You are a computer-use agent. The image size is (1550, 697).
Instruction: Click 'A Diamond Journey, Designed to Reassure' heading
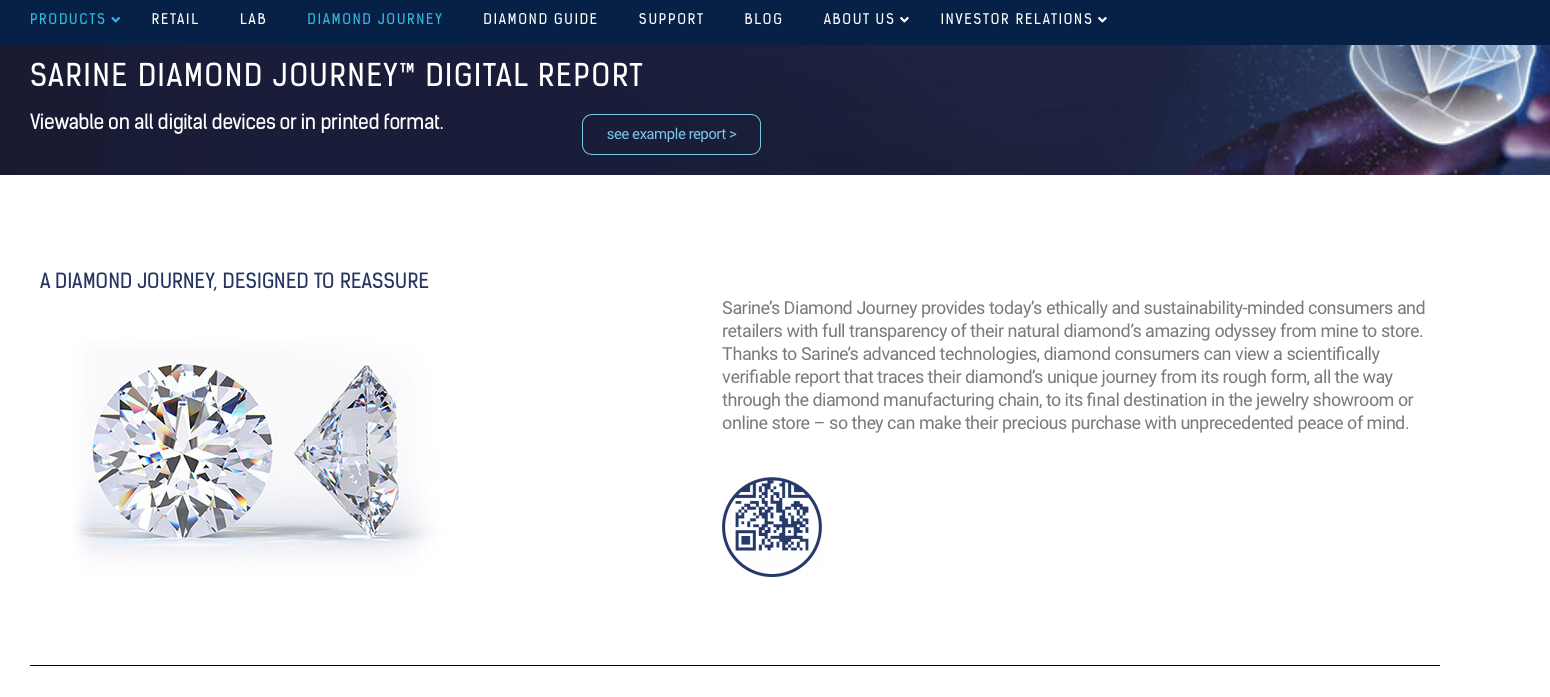(x=234, y=281)
